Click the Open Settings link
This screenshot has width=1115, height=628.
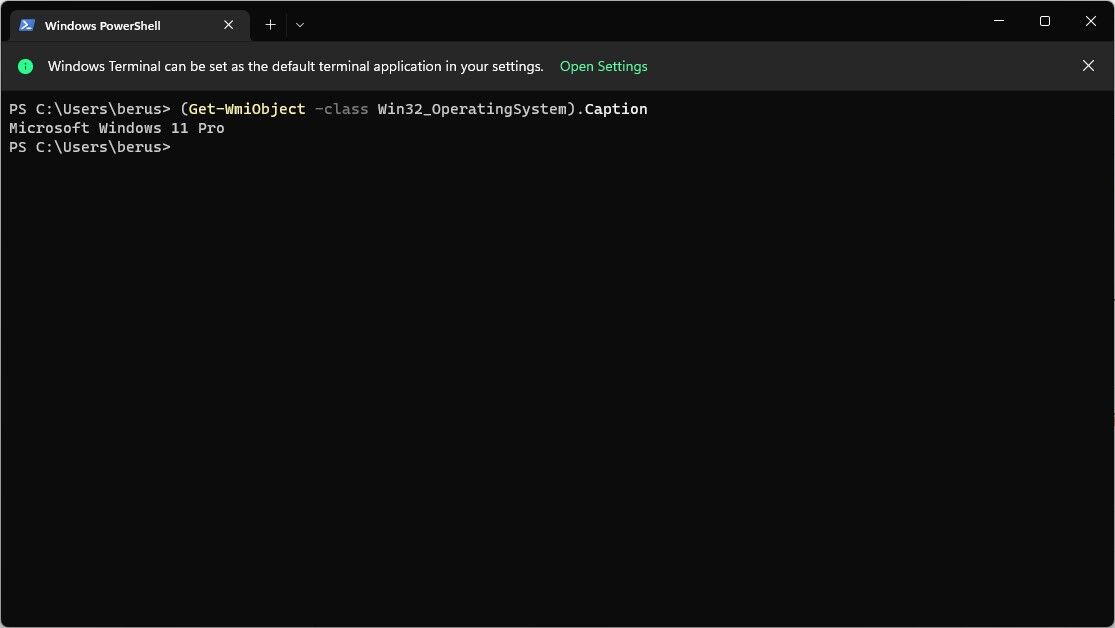pos(603,66)
